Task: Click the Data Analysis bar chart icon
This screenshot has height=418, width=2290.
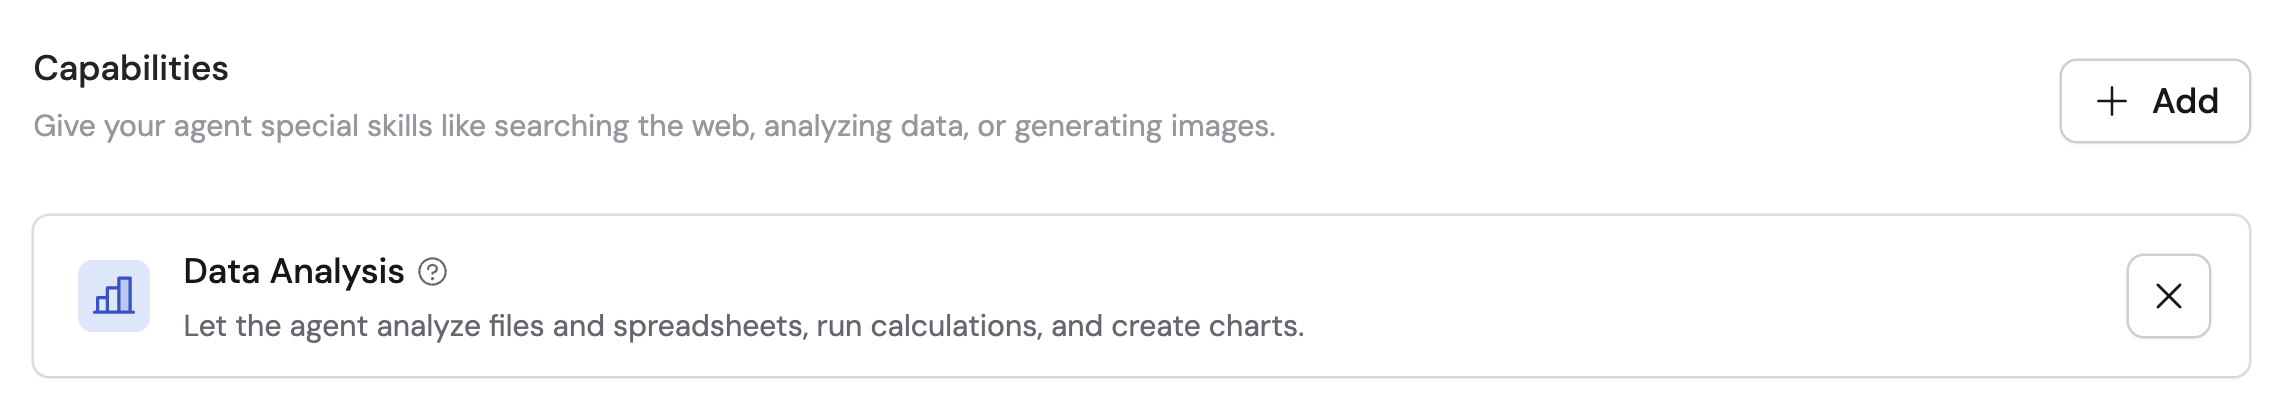Action: [x=114, y=296]
